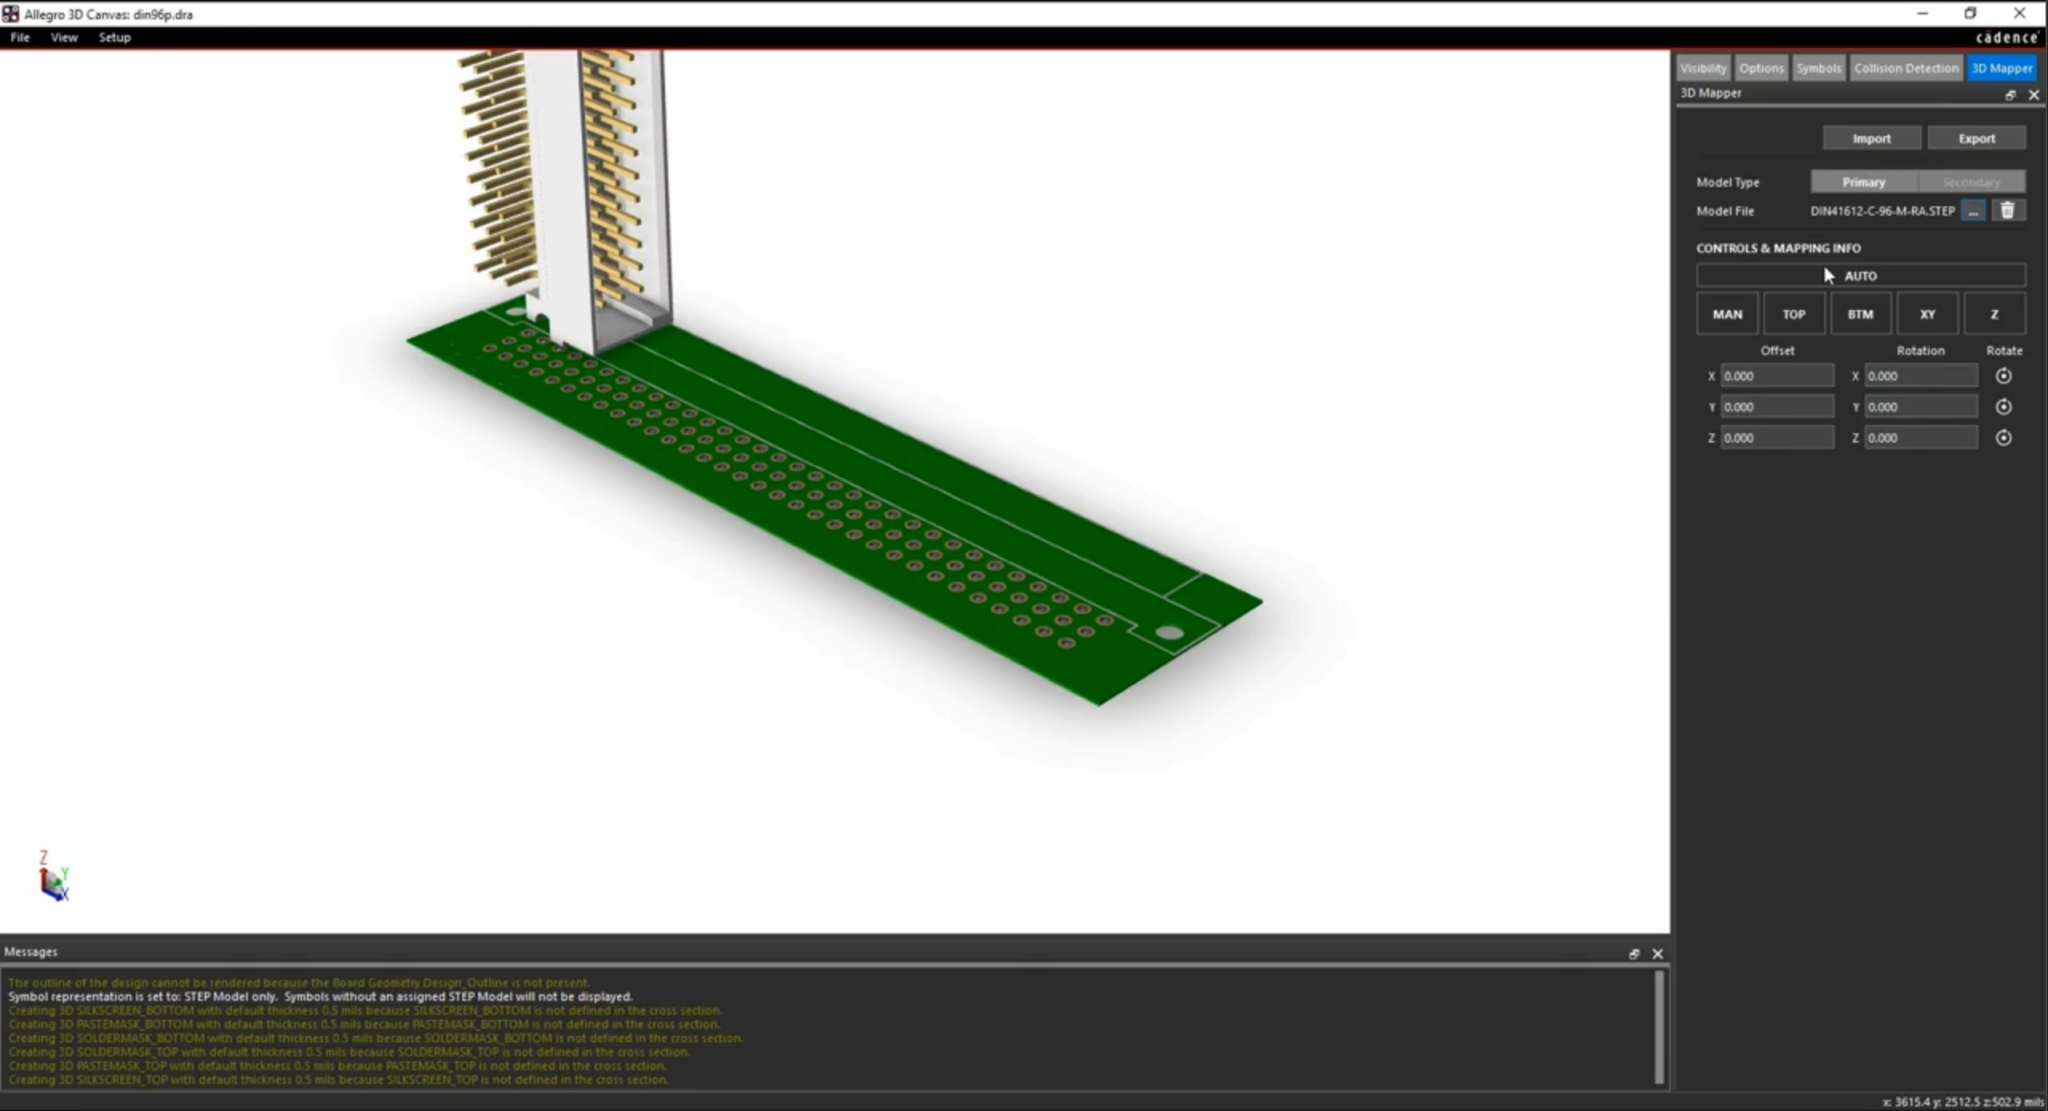The image size is (2048, 1111).
Task: Click the Rotate icon for Y rotation
Action: tap(2005, 406)
